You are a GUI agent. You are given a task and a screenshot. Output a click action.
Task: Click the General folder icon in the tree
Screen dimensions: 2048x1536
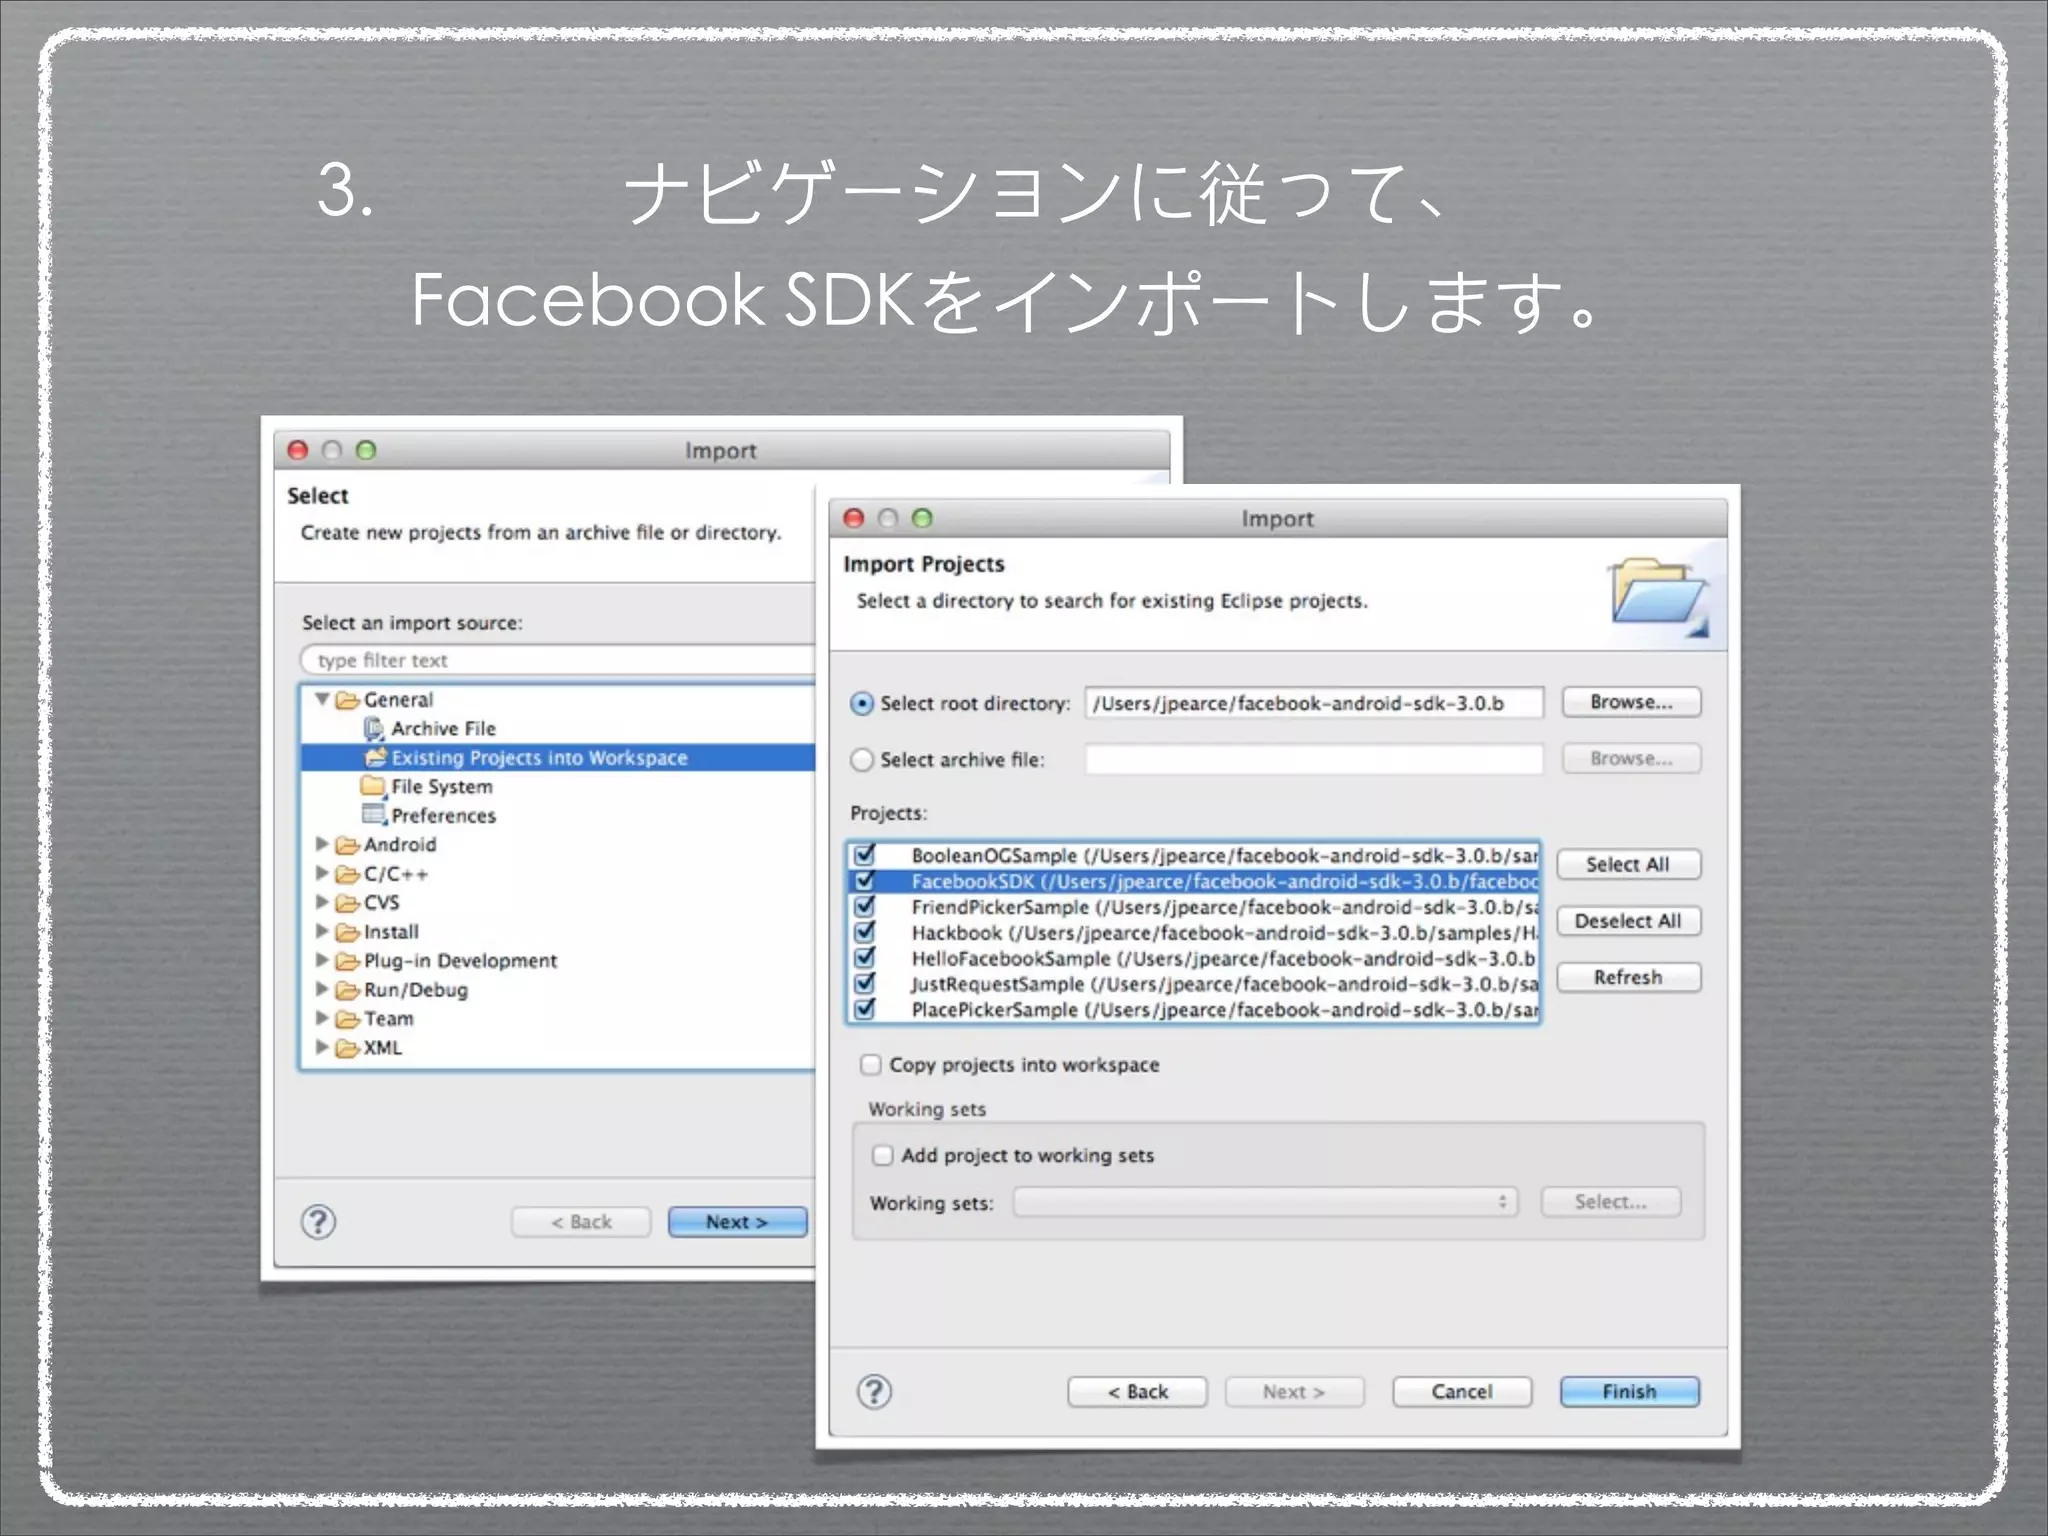[x=347, y=700]
